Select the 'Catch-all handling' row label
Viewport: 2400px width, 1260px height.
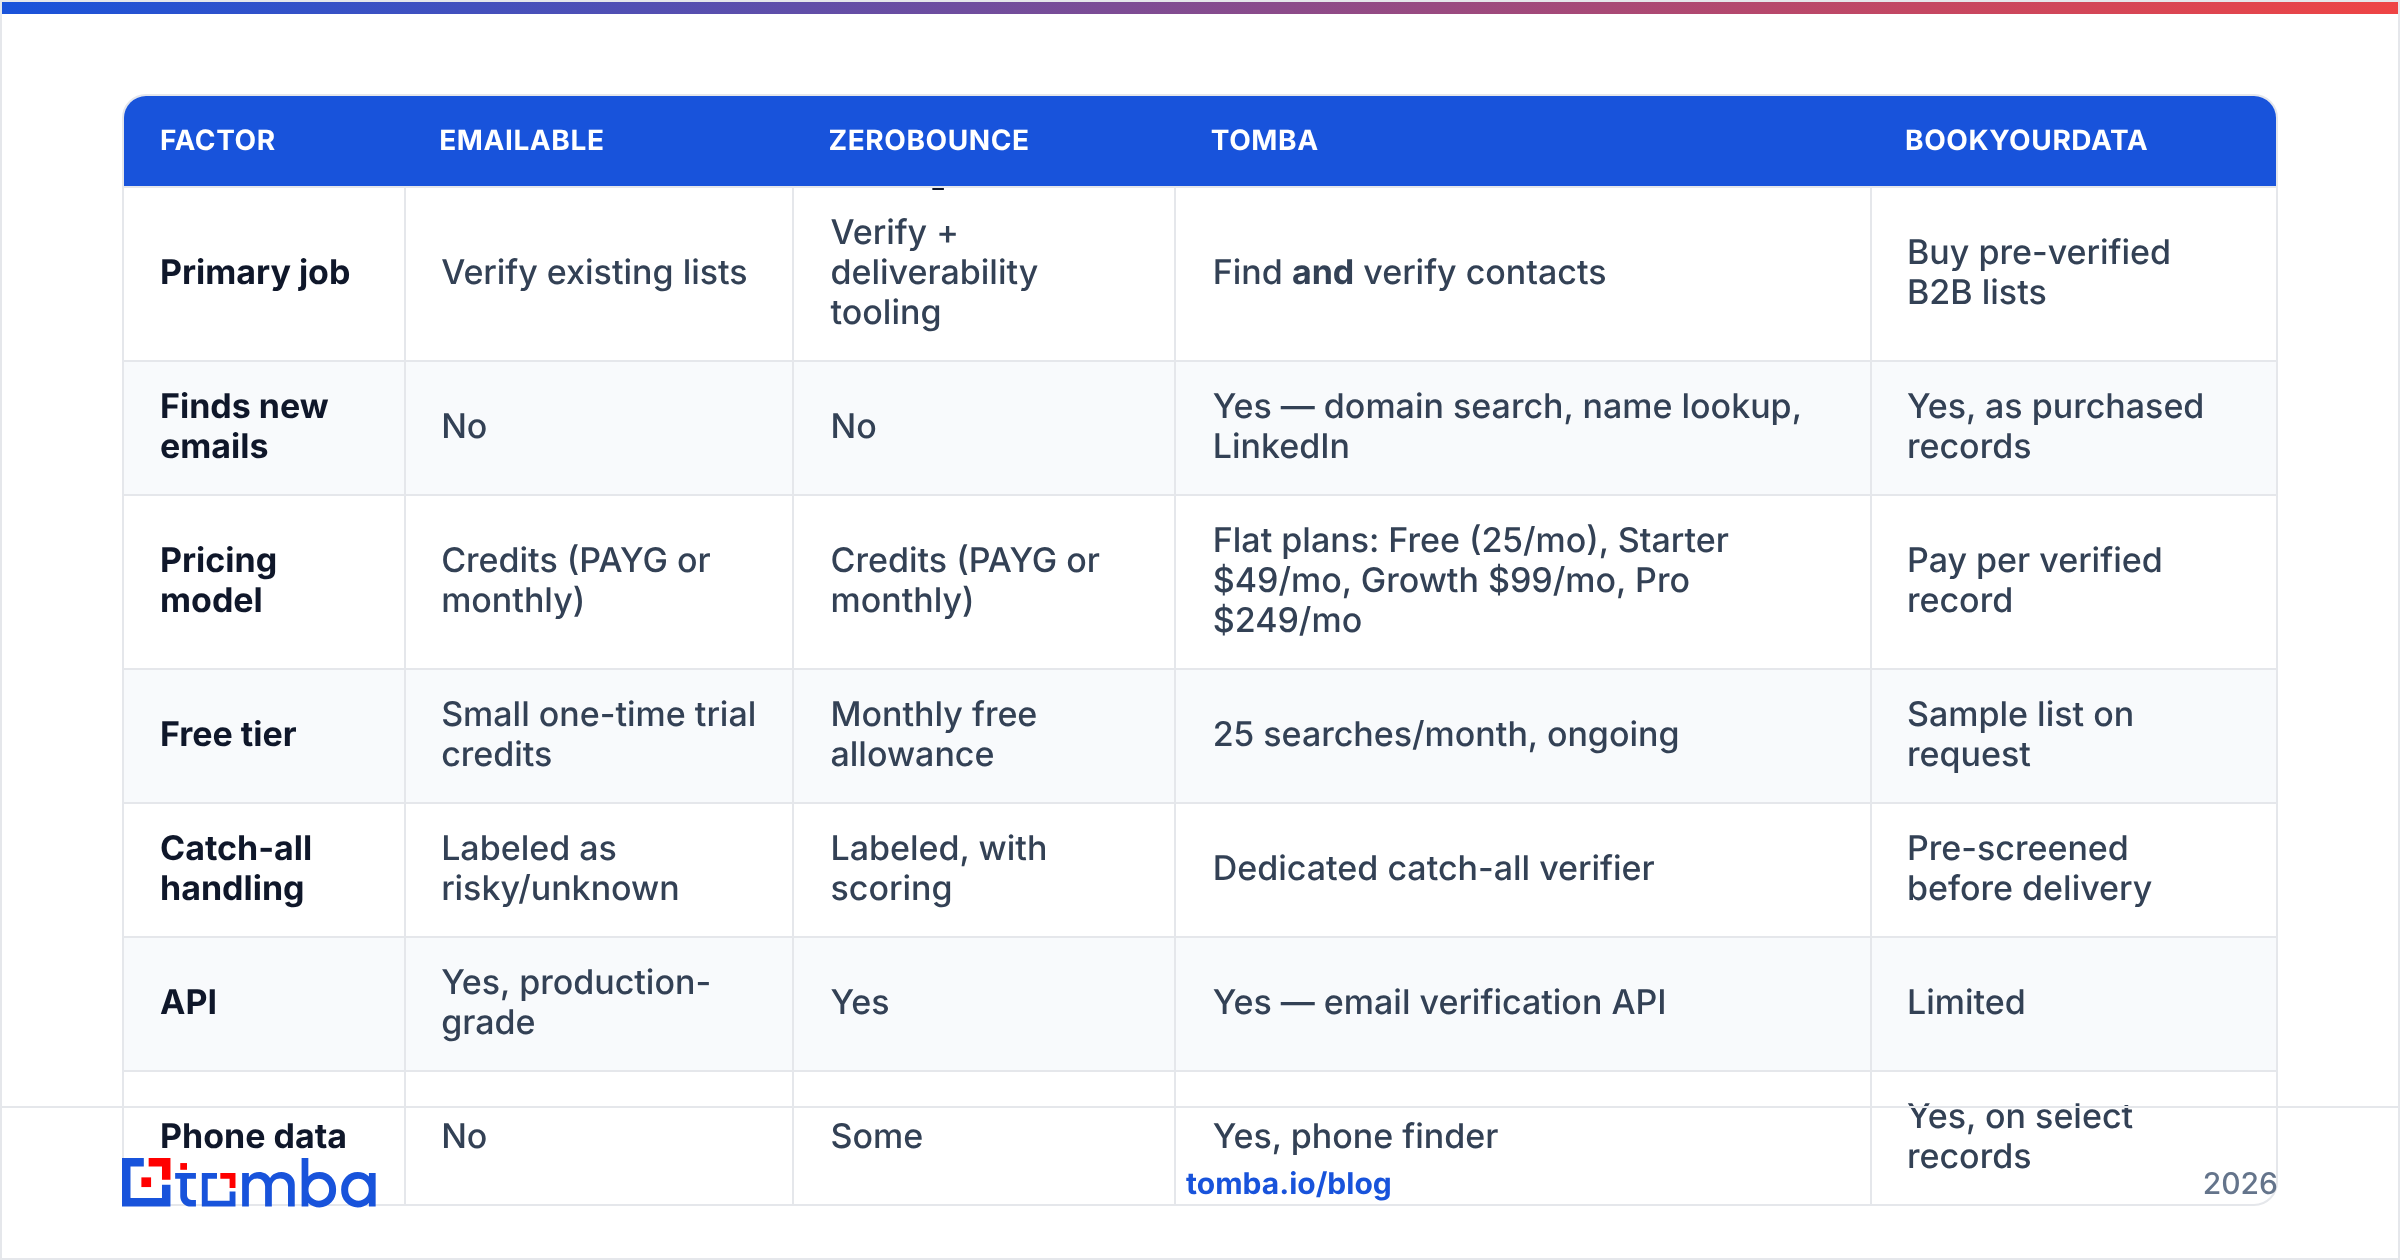236,868
